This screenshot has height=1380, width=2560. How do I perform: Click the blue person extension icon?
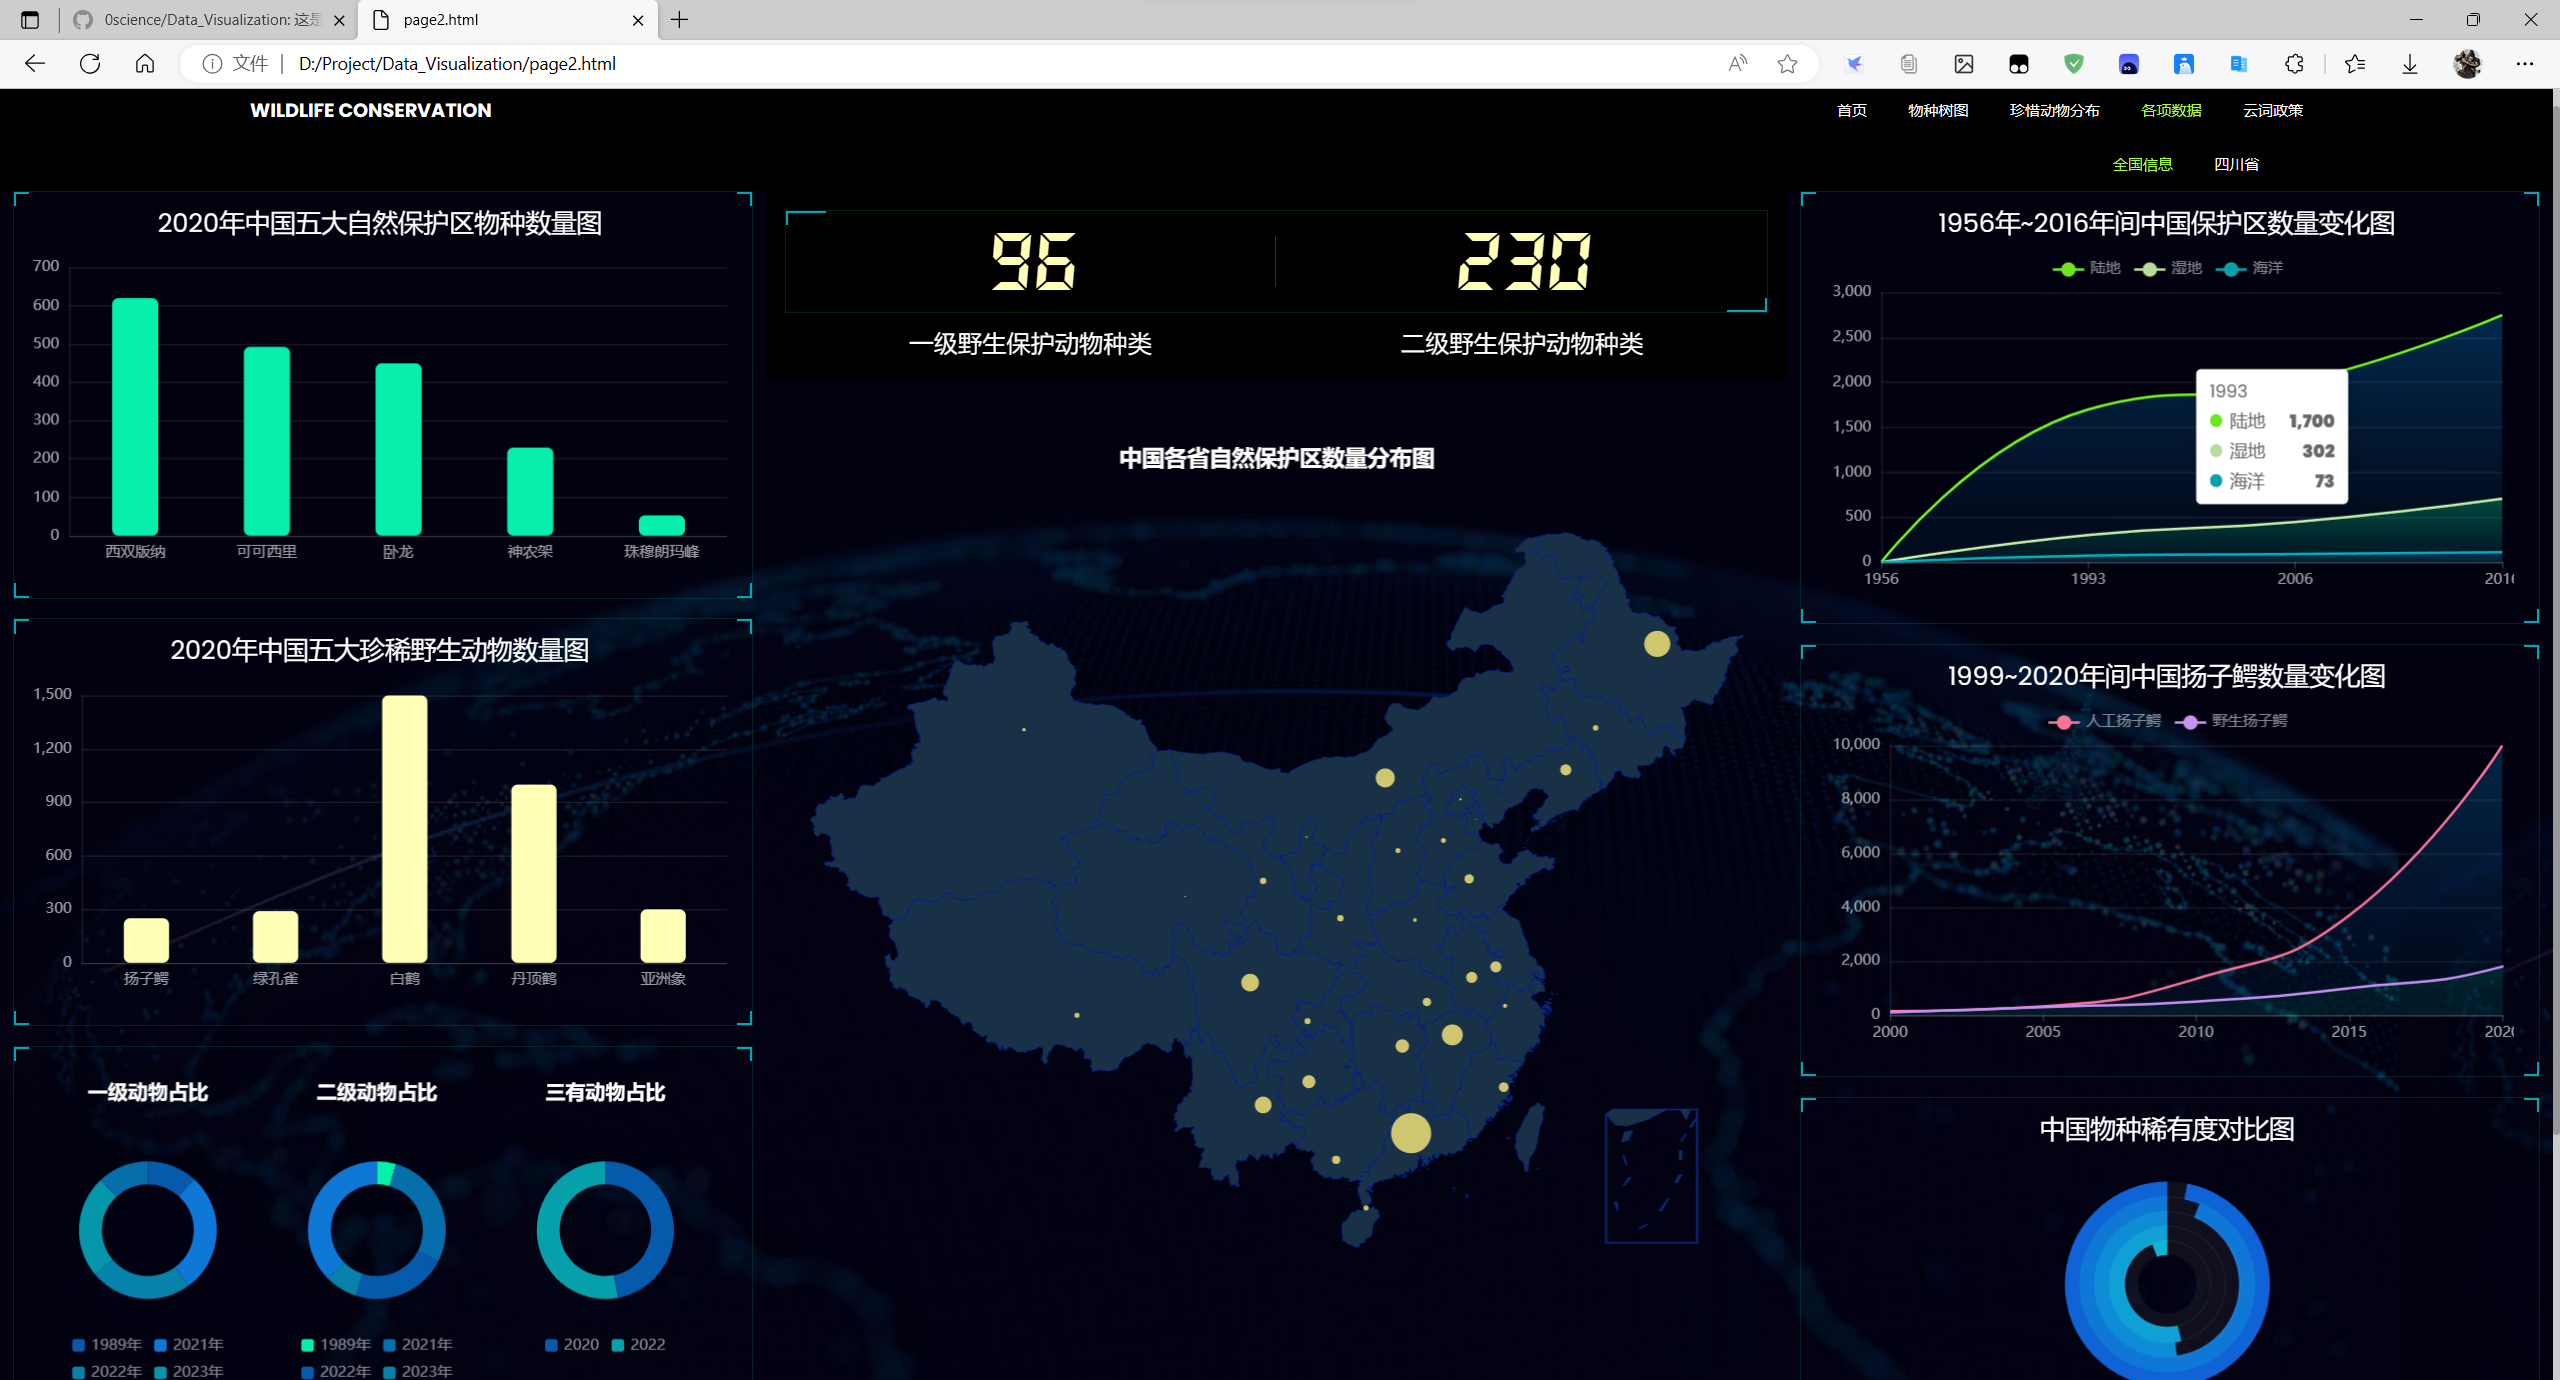[x=2184, y=64]
